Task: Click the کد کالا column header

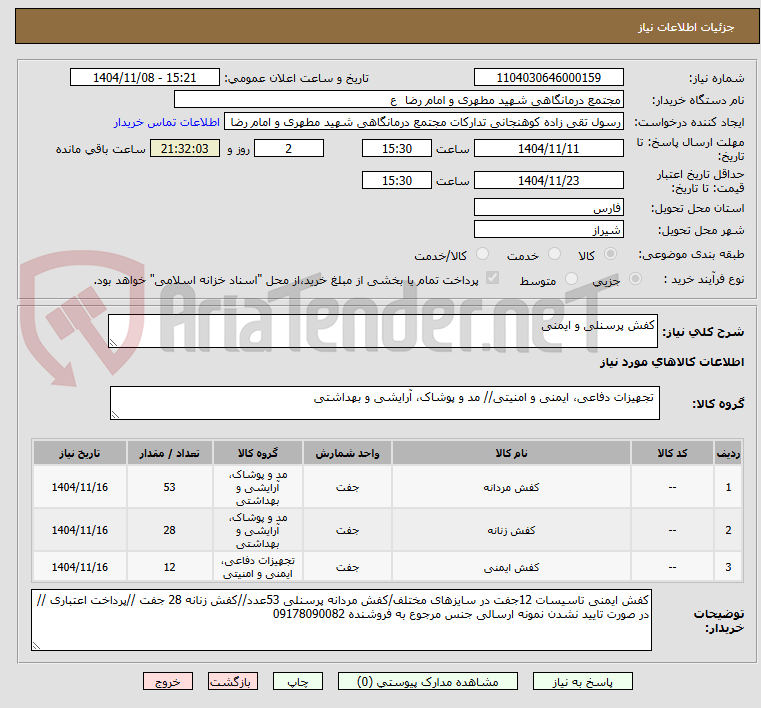Action: click(x=672, y=453)
